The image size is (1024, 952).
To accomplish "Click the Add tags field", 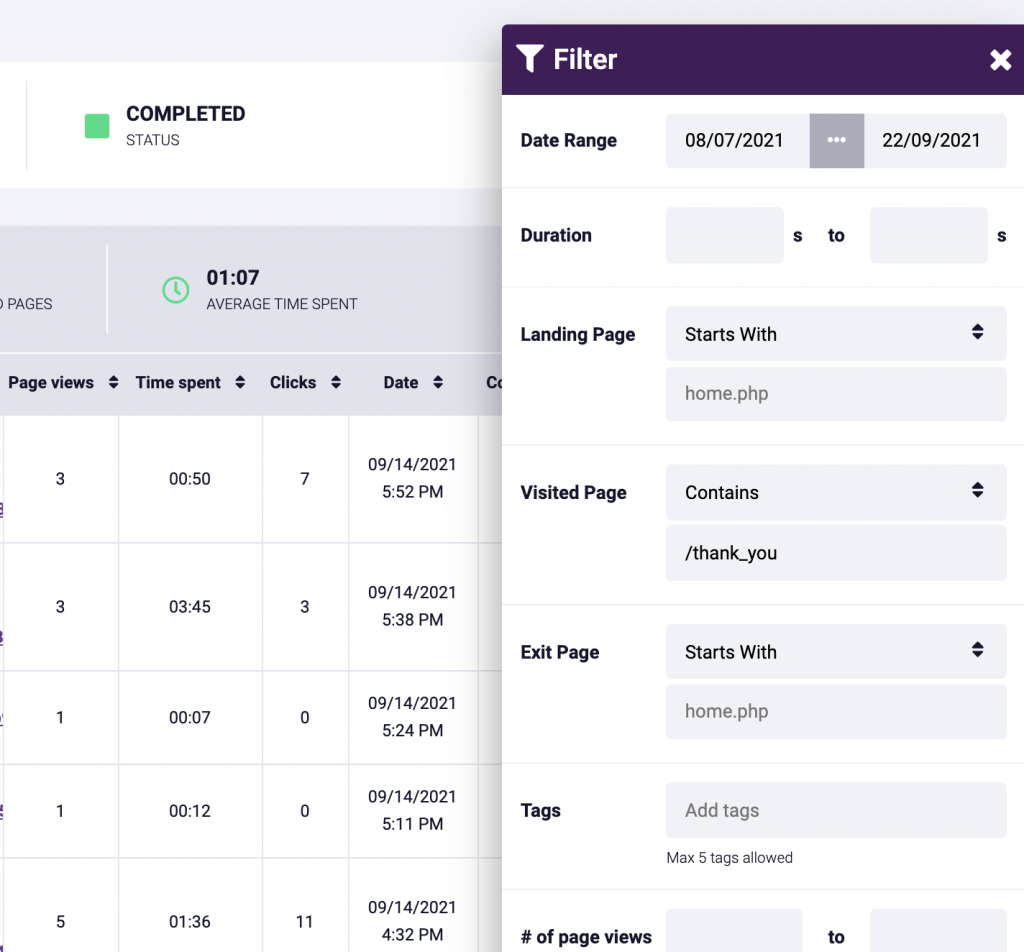I will coord(836,810).
